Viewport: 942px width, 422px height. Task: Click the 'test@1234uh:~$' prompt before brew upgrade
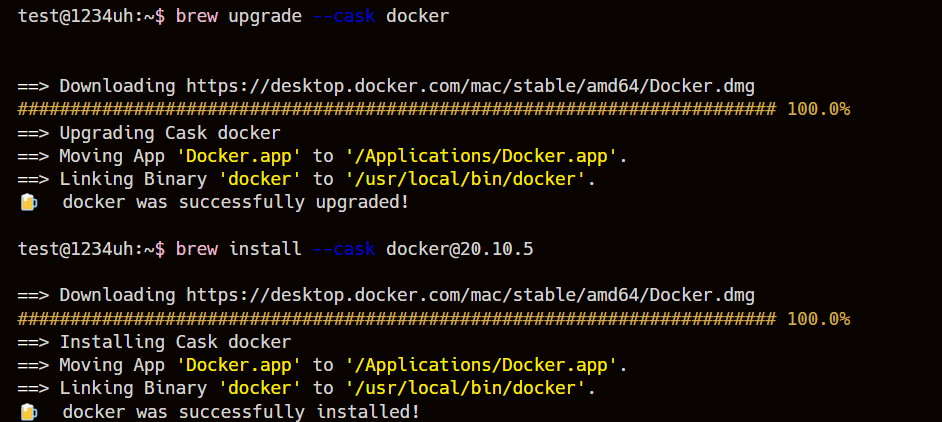(x=91, y=16)
